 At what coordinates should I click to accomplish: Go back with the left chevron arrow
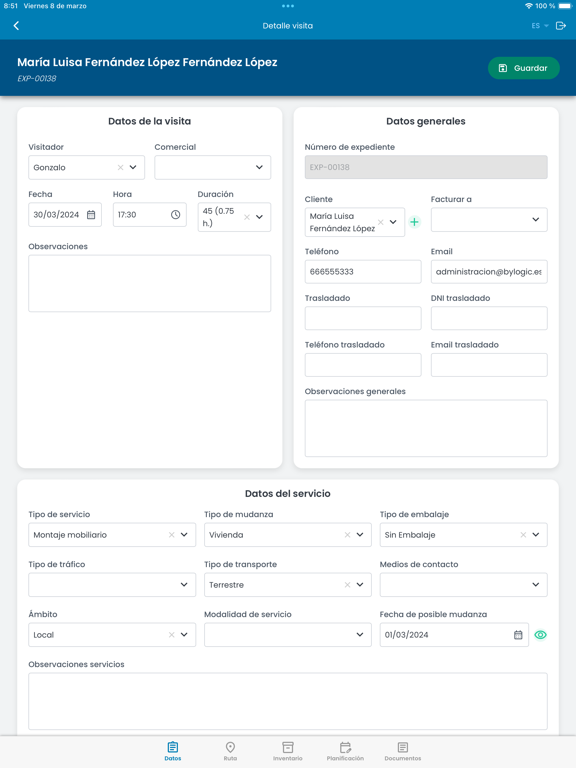point(16,25)
